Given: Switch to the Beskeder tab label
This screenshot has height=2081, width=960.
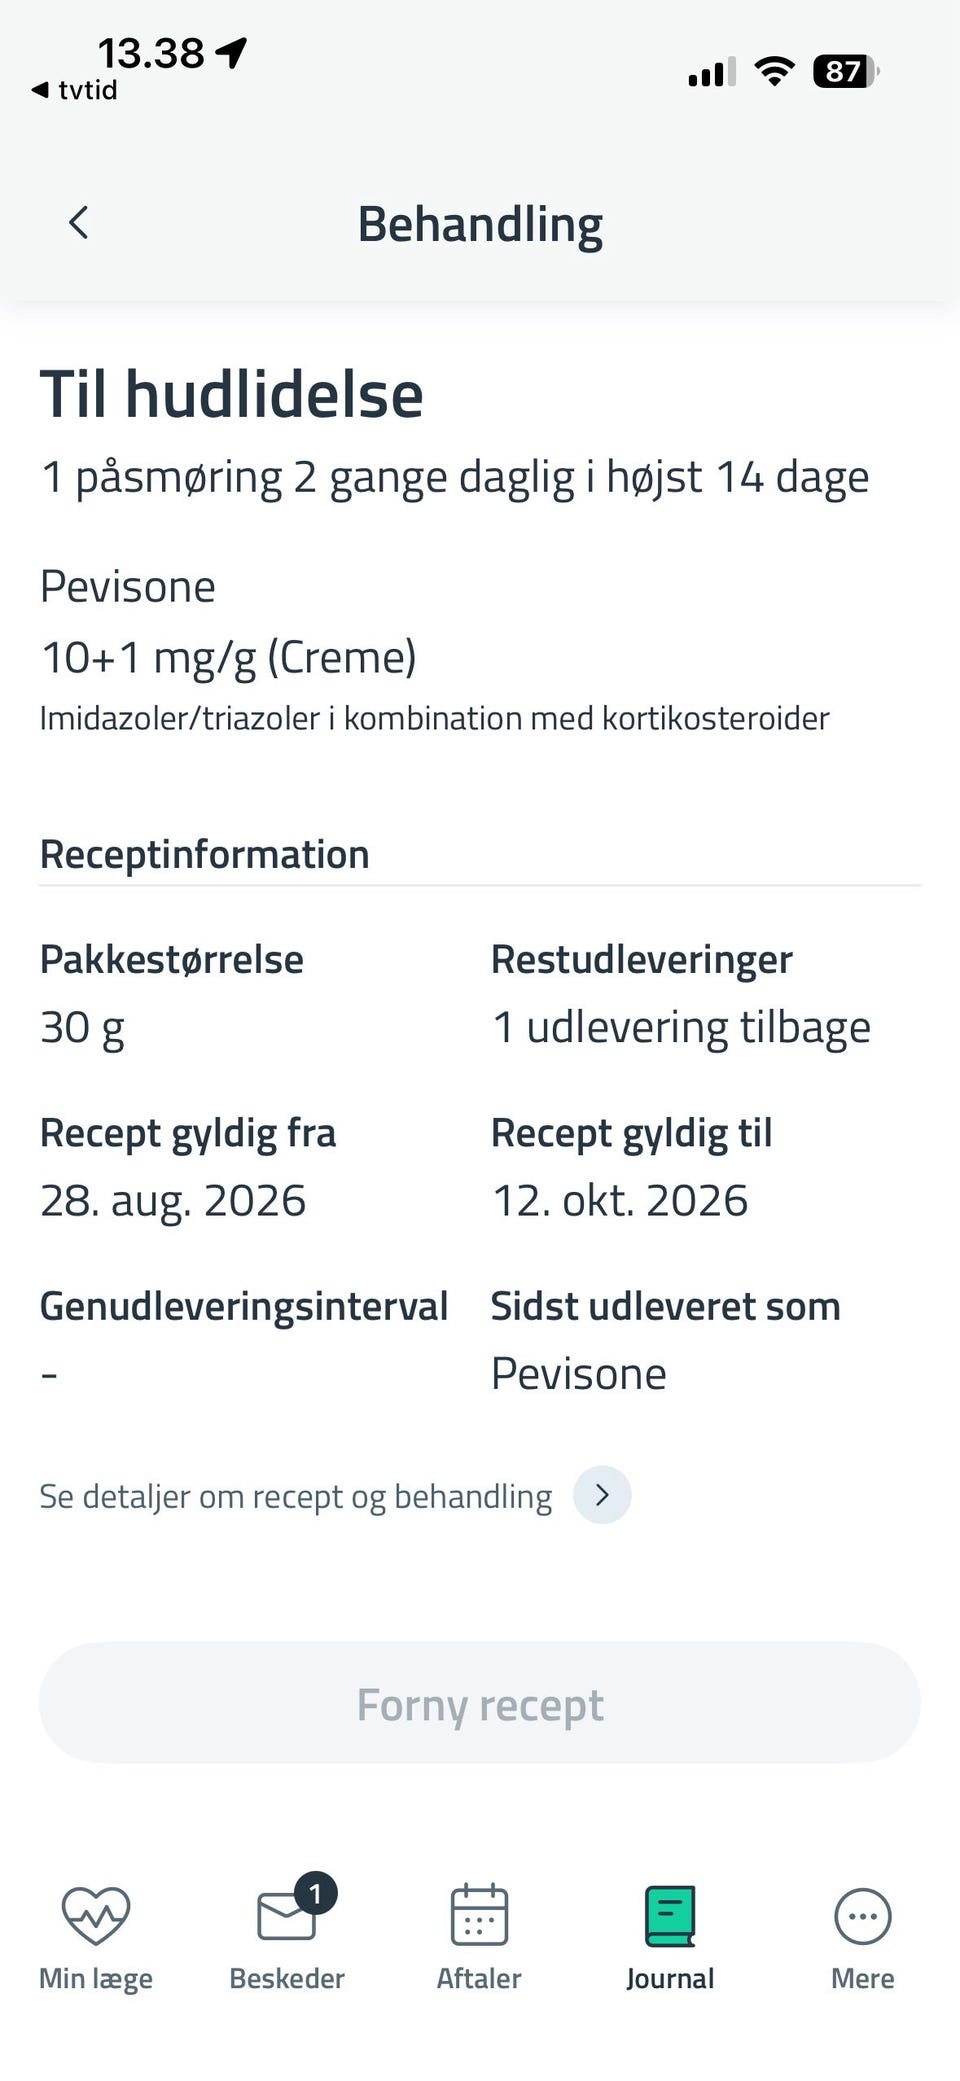Looking at the screenshot, I should pyautogui.click(x=287, y=1978).
